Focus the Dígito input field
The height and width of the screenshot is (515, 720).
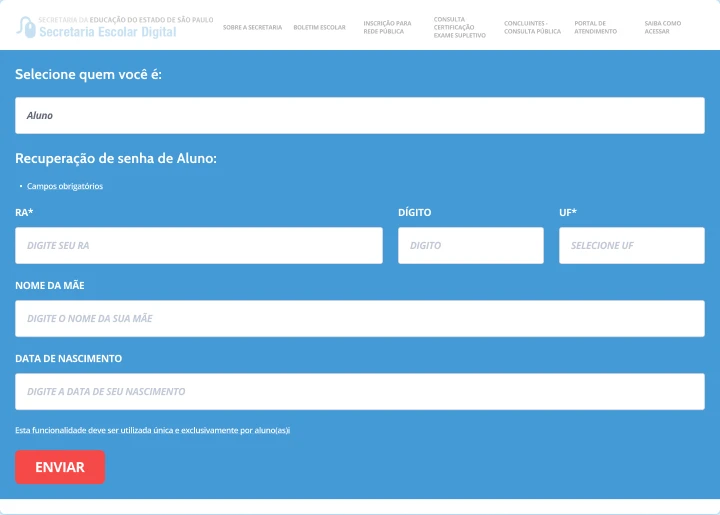point(471,246)
